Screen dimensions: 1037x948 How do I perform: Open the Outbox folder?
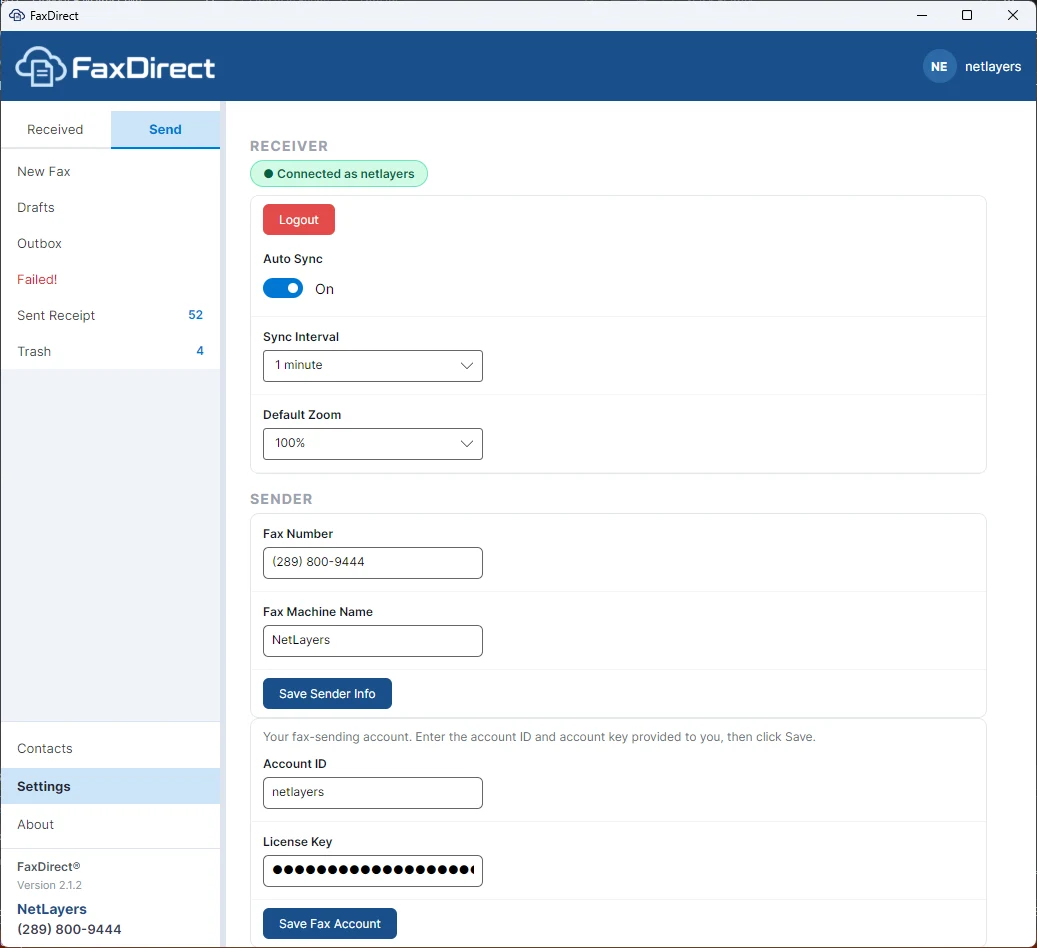pos(110,243)
